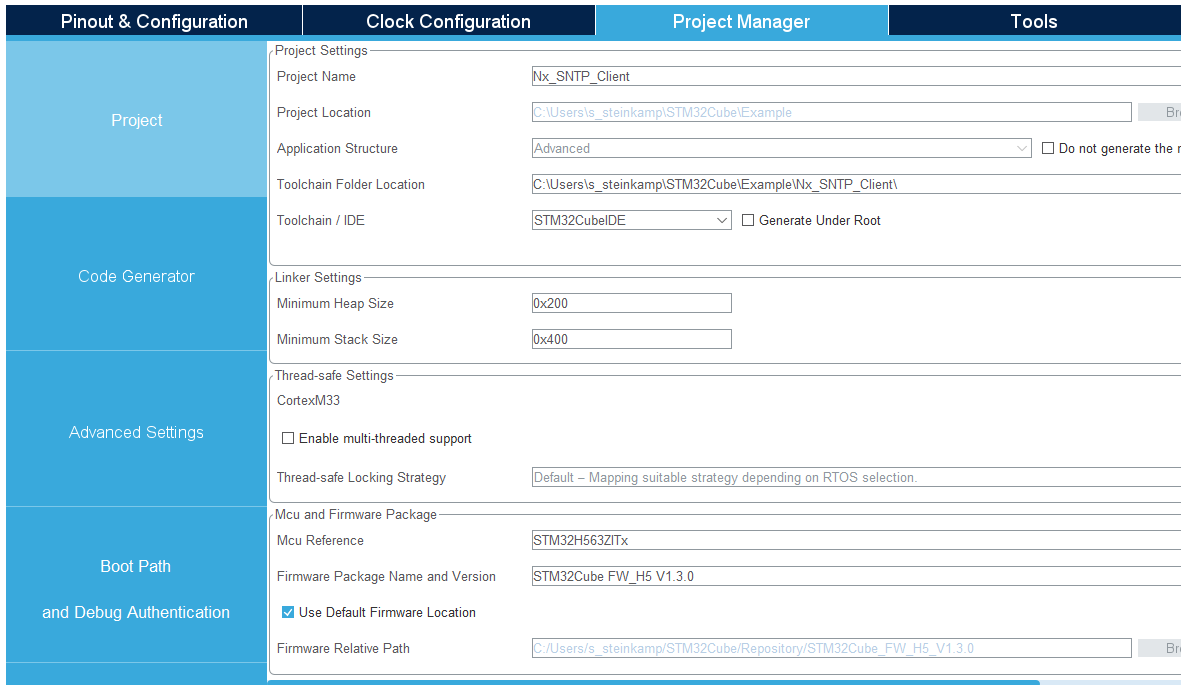The width and height of the screenshot is (1182, 685).
Task: Click Minimum Heap Size field
Action: [632, 303]
